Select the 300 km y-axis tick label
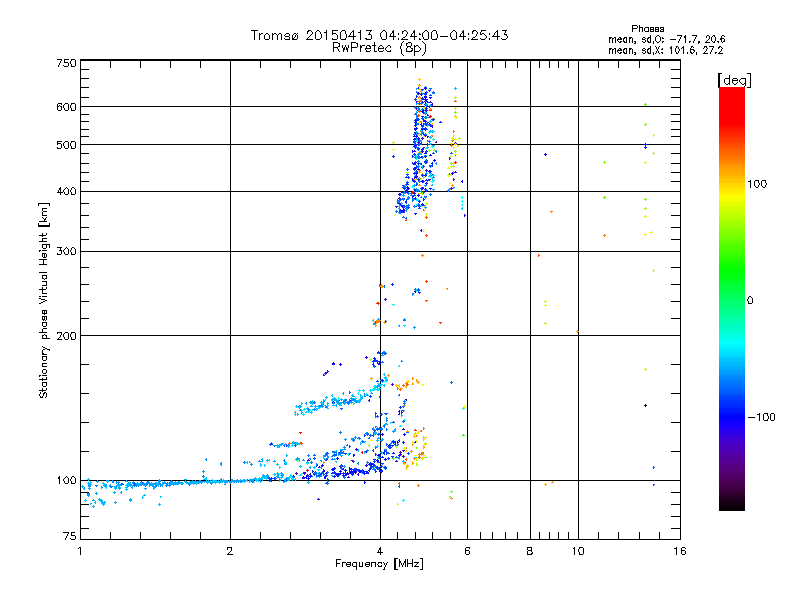Image resolution: width=800 pixels, height=600 pixels. click(x=65, y=251)
